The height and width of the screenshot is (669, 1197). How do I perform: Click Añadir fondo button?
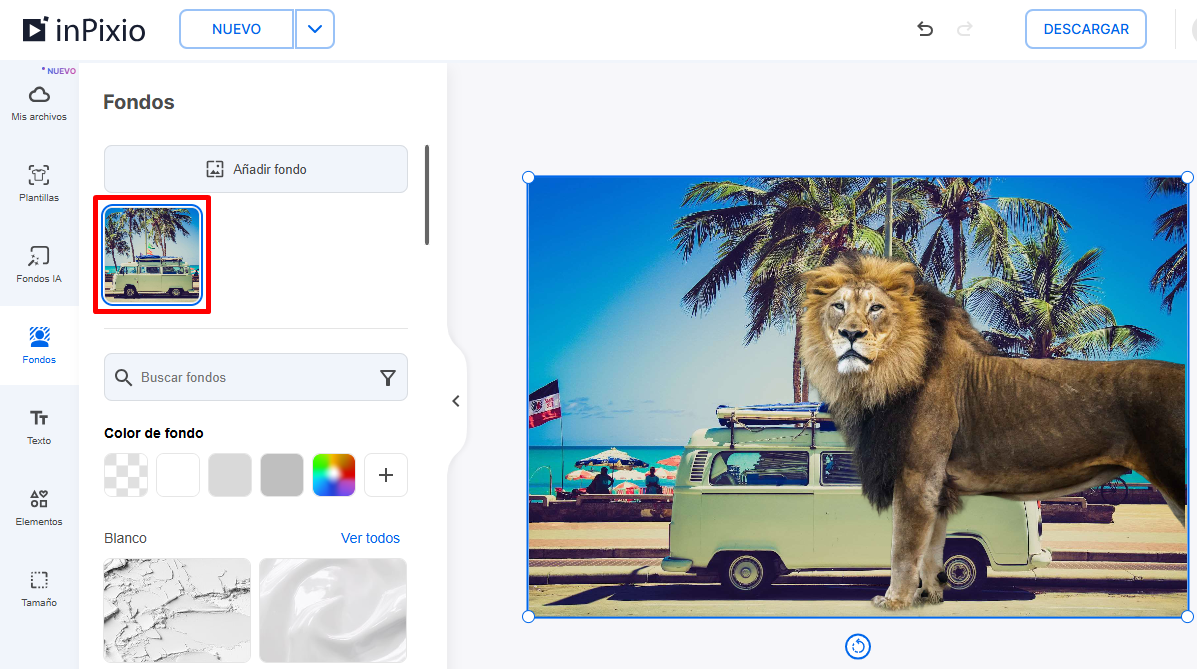pyautogui.click(x=256, y=169)
